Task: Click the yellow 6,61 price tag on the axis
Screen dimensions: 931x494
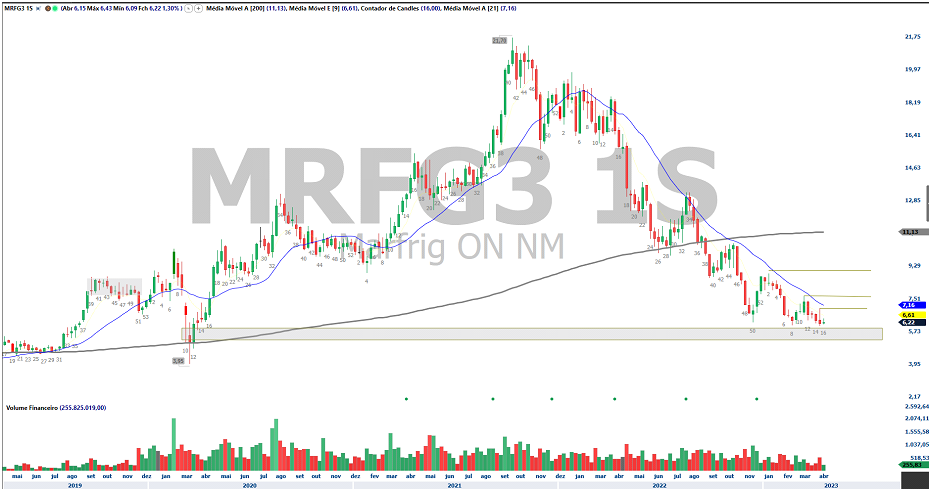Action: (910, 314)
